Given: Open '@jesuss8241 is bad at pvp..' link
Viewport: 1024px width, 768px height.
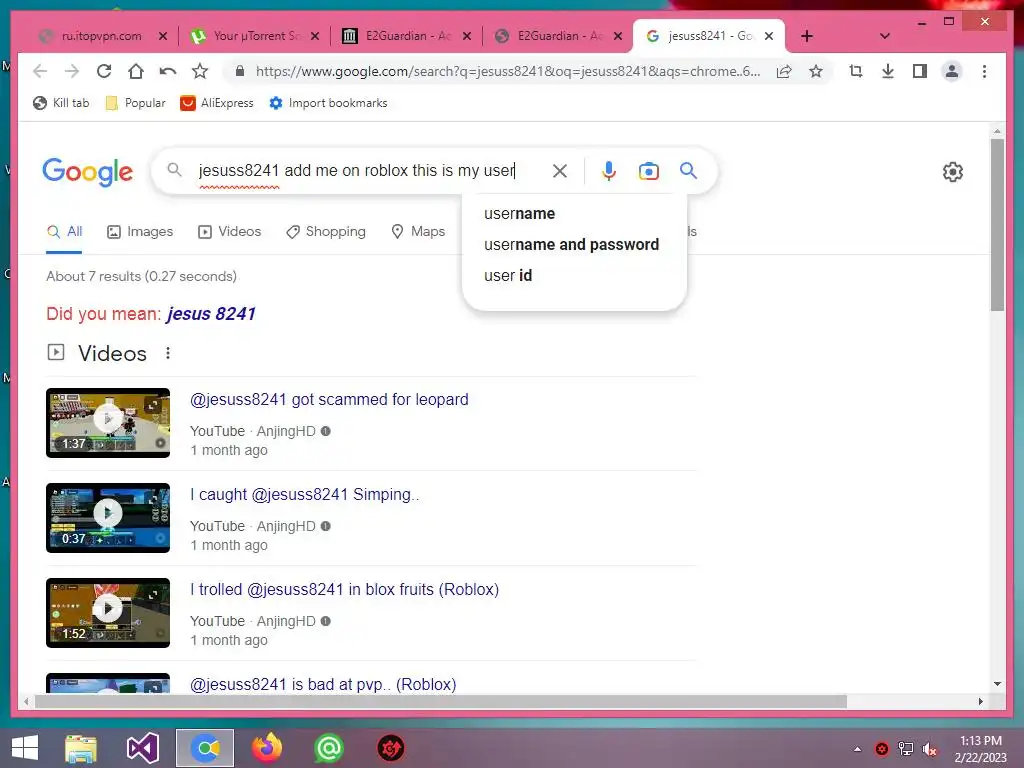Looking at the screenshot, I should tap(323, 684).
